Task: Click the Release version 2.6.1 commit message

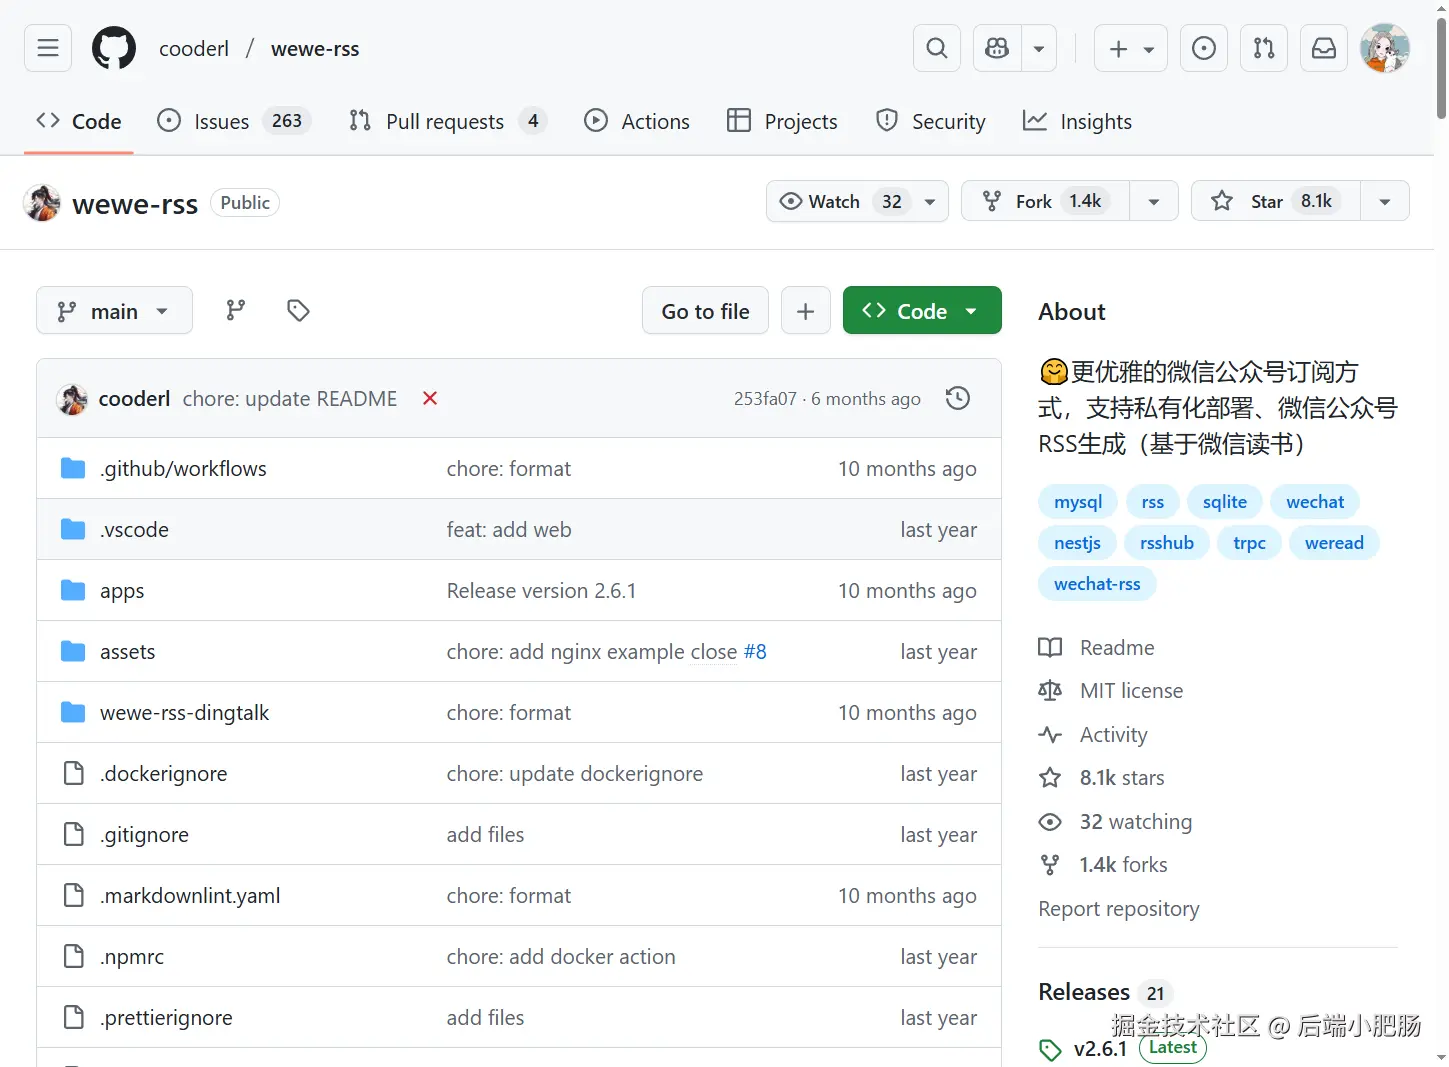Action: [x=541, y=591]
